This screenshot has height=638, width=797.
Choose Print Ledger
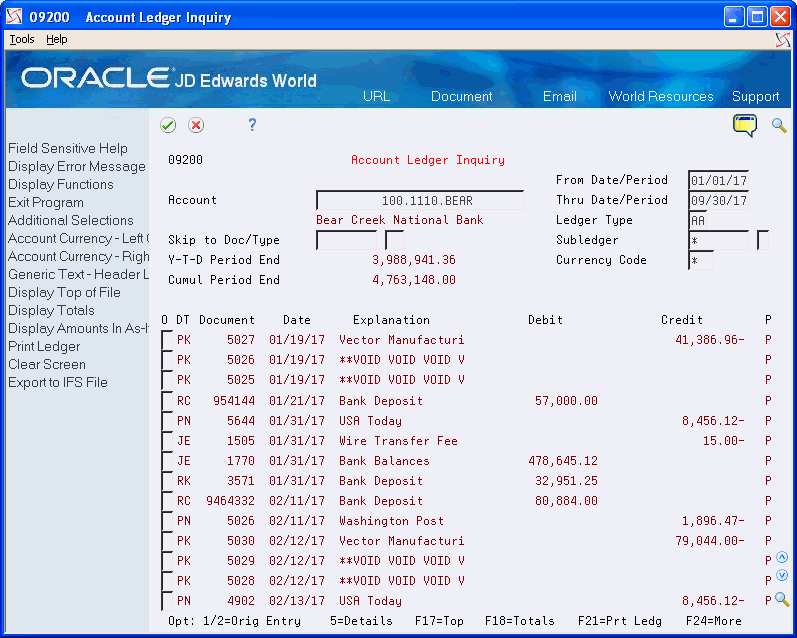(x=44, y=347)
